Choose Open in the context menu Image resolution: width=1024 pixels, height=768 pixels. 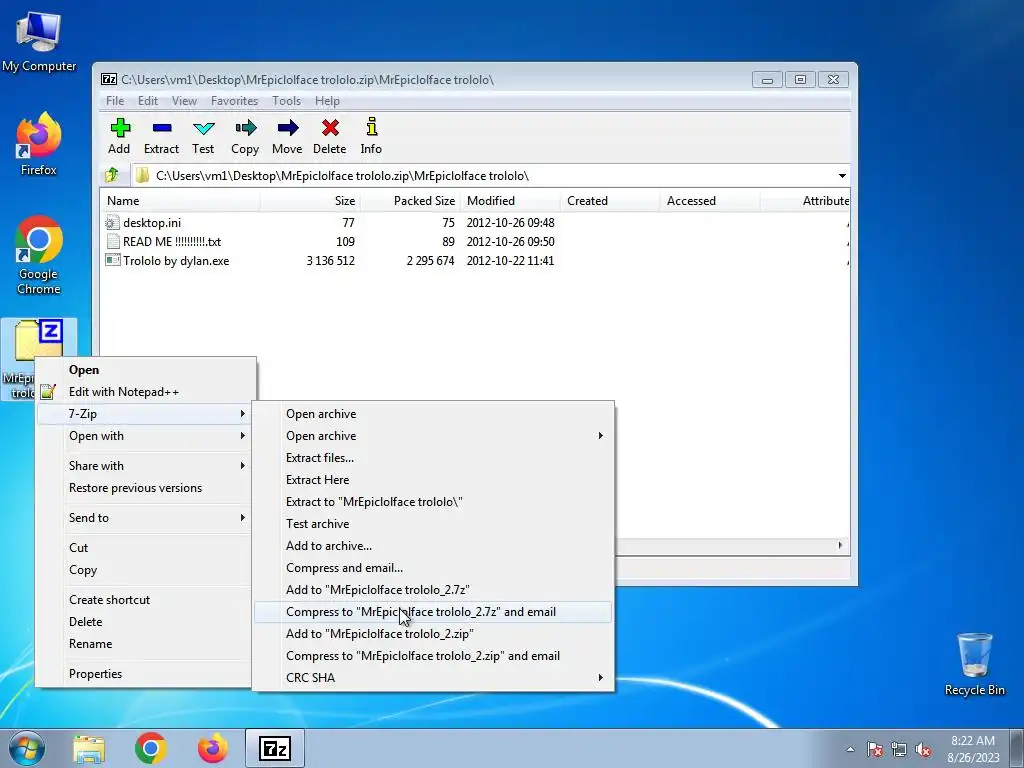coord(144,370)
